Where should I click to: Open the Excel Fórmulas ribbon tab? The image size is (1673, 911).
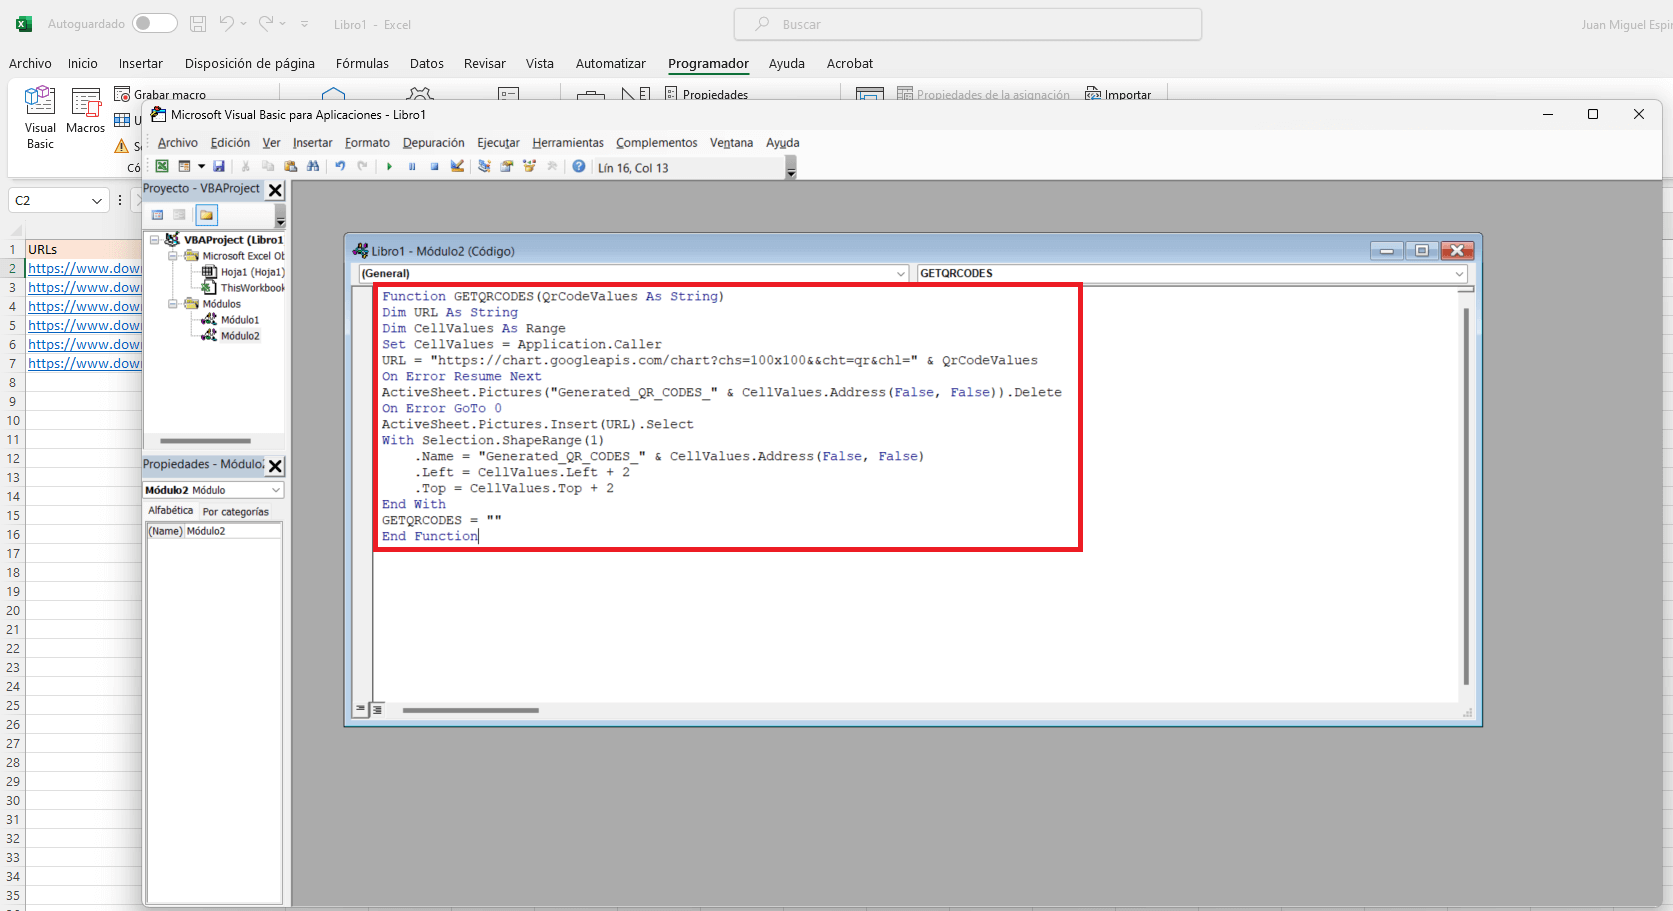coord(362,64)
